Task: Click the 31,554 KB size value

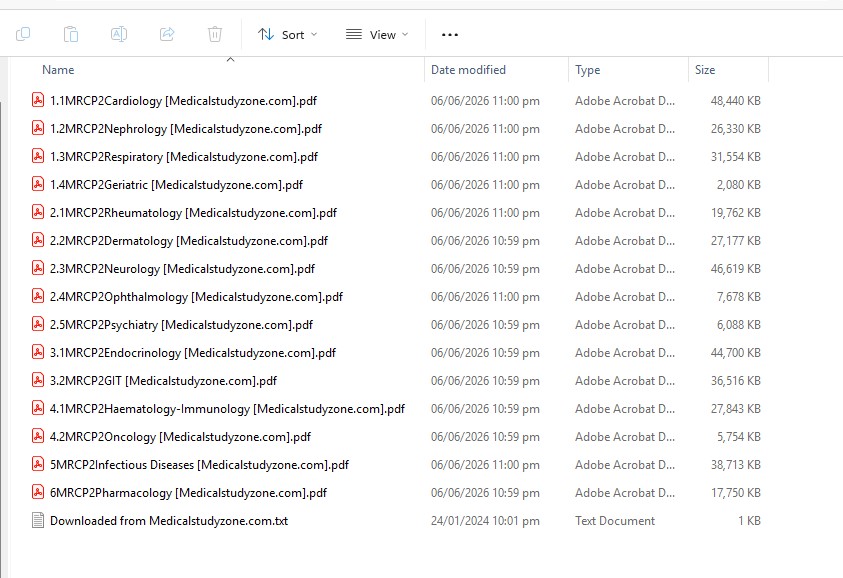Action: coord(735,157)
